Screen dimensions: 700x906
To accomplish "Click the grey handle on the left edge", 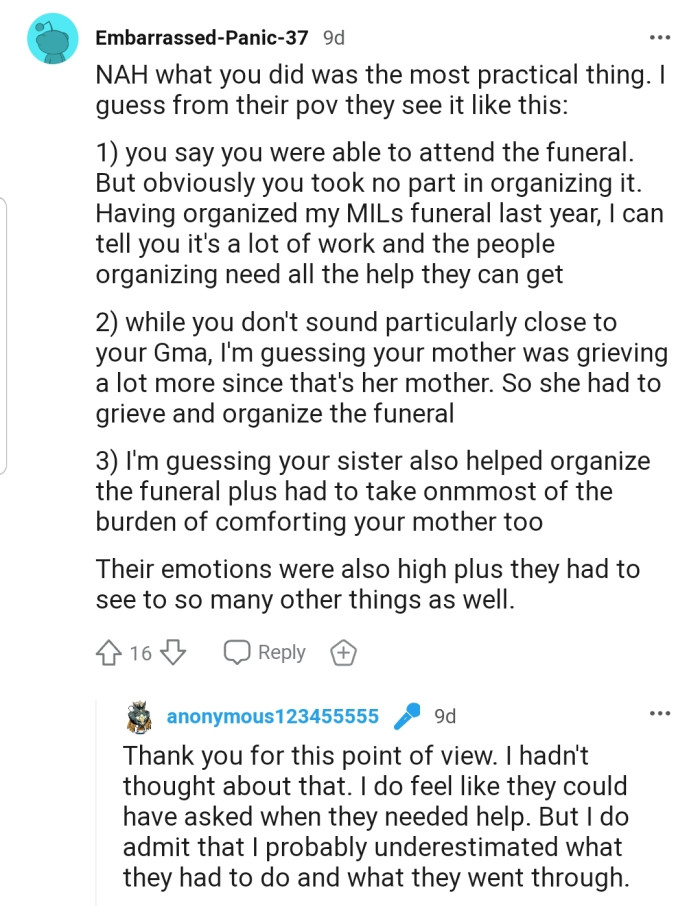I will (4, 335).
